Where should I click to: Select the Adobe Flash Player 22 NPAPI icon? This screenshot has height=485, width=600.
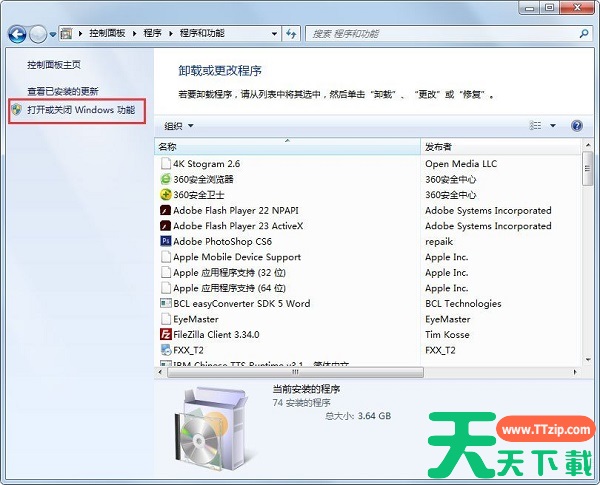point(165,211)
